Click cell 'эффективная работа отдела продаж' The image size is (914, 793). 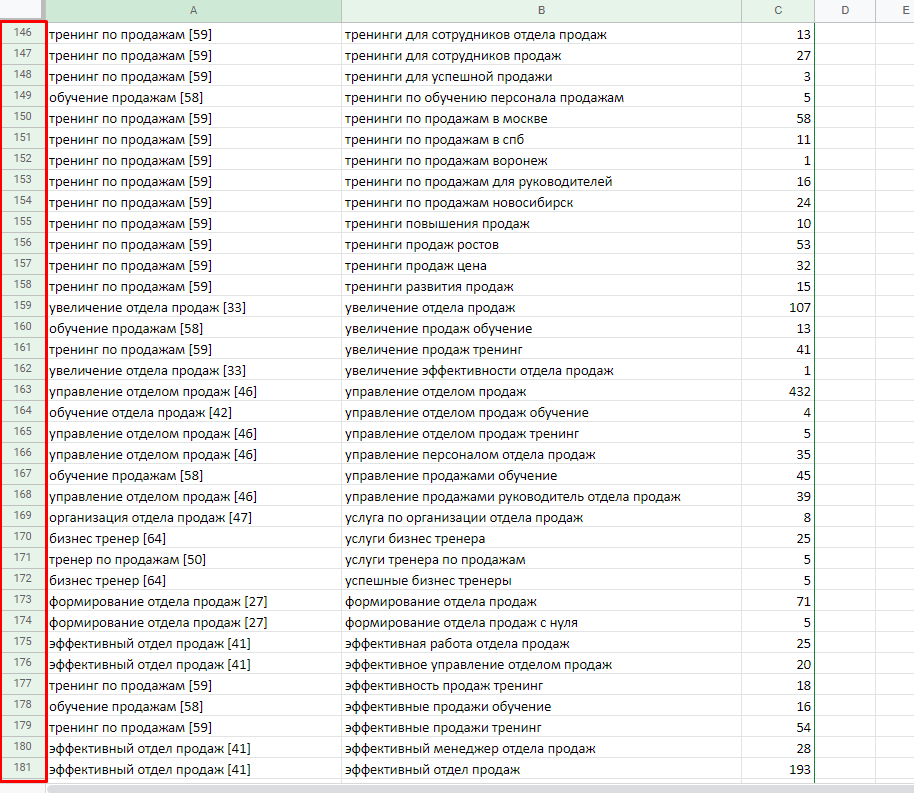click(541, 644)
